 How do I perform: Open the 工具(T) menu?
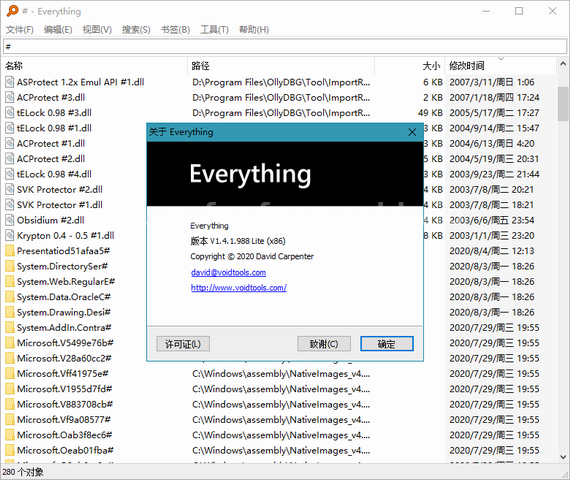coord(214,29)
